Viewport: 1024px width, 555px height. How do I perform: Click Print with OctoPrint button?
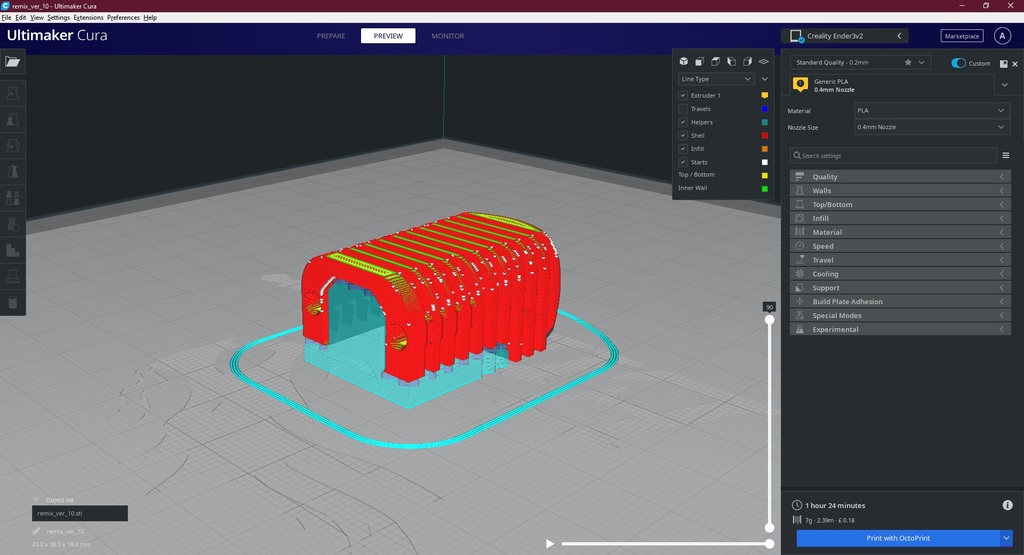click(x=897, y=538)
